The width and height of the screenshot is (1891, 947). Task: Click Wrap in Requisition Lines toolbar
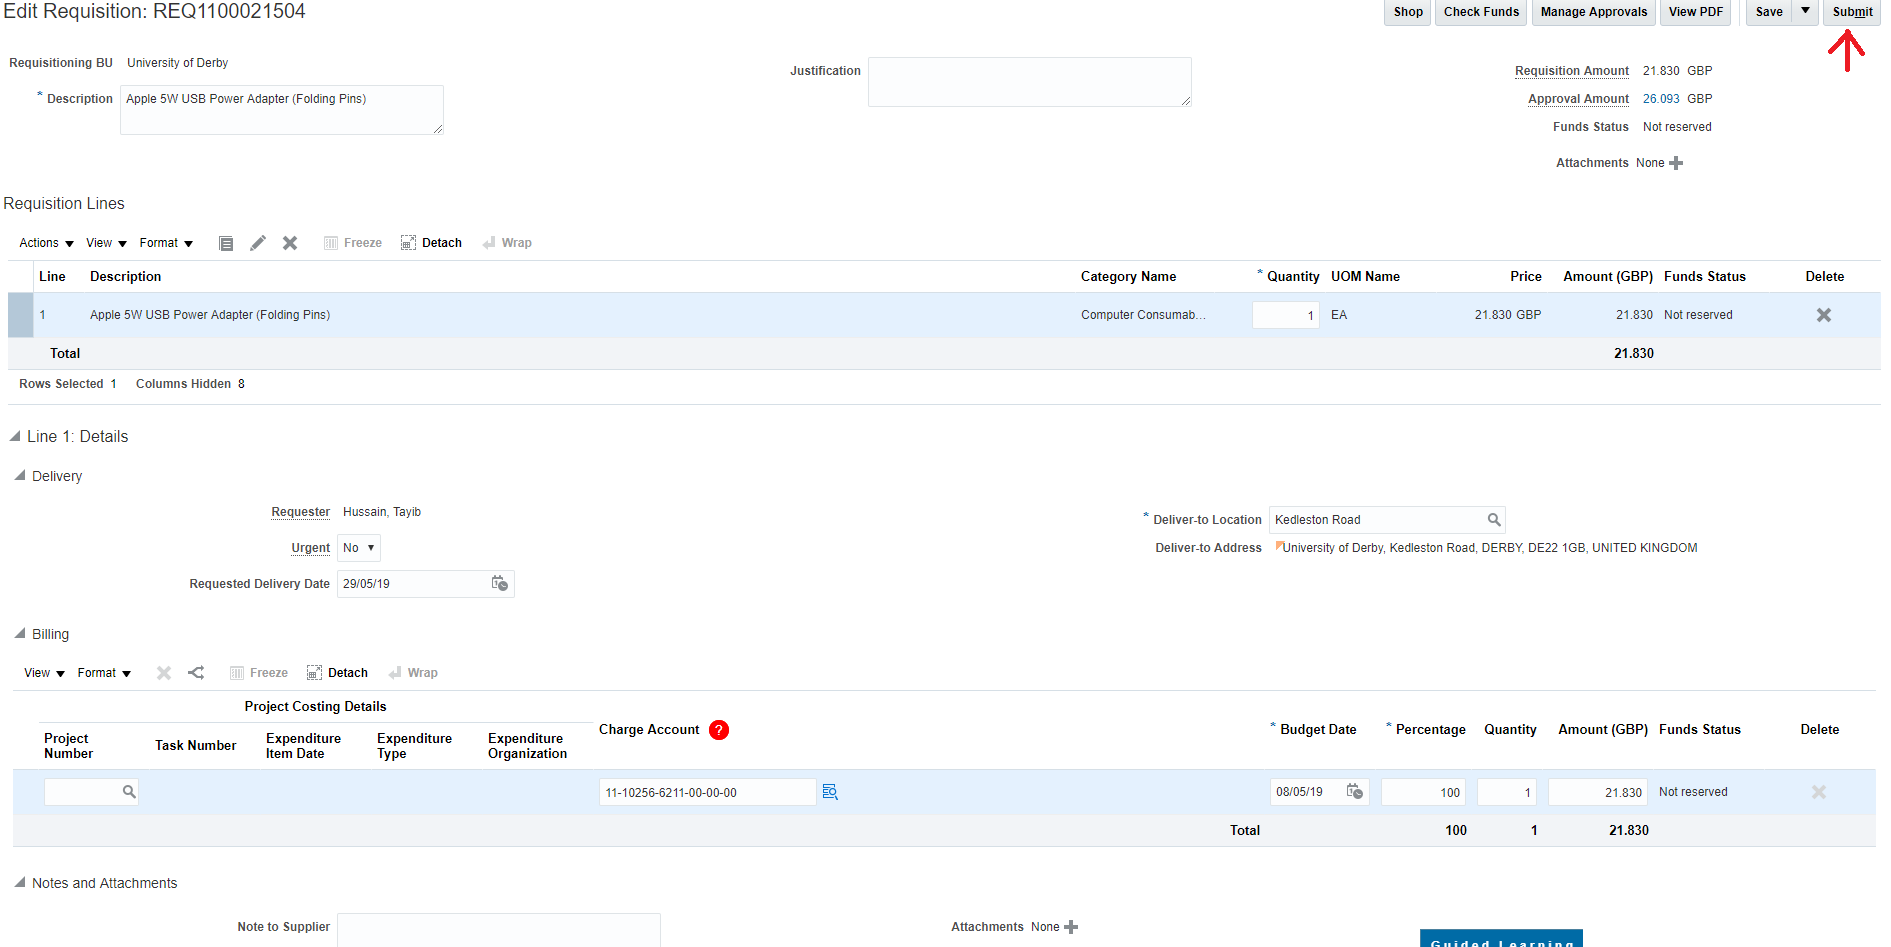(x=507, y=243)
